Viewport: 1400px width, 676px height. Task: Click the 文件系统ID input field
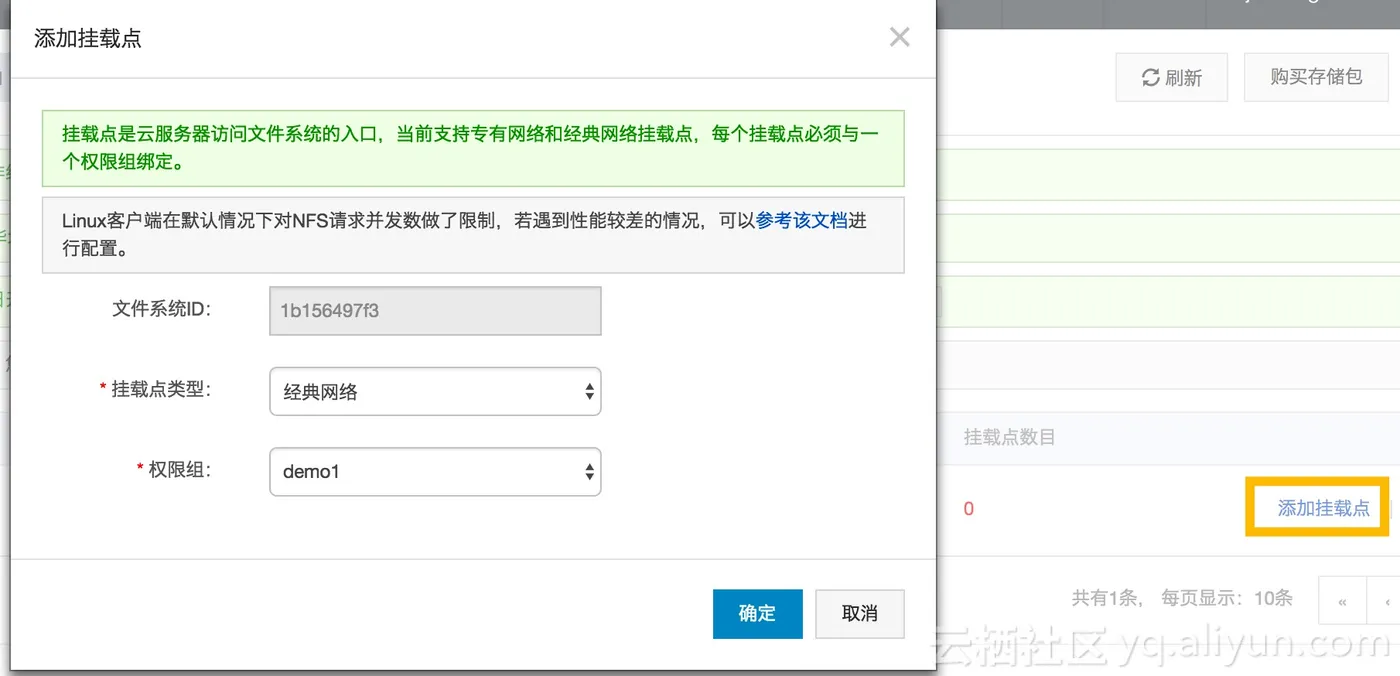[x=435, y=311]
